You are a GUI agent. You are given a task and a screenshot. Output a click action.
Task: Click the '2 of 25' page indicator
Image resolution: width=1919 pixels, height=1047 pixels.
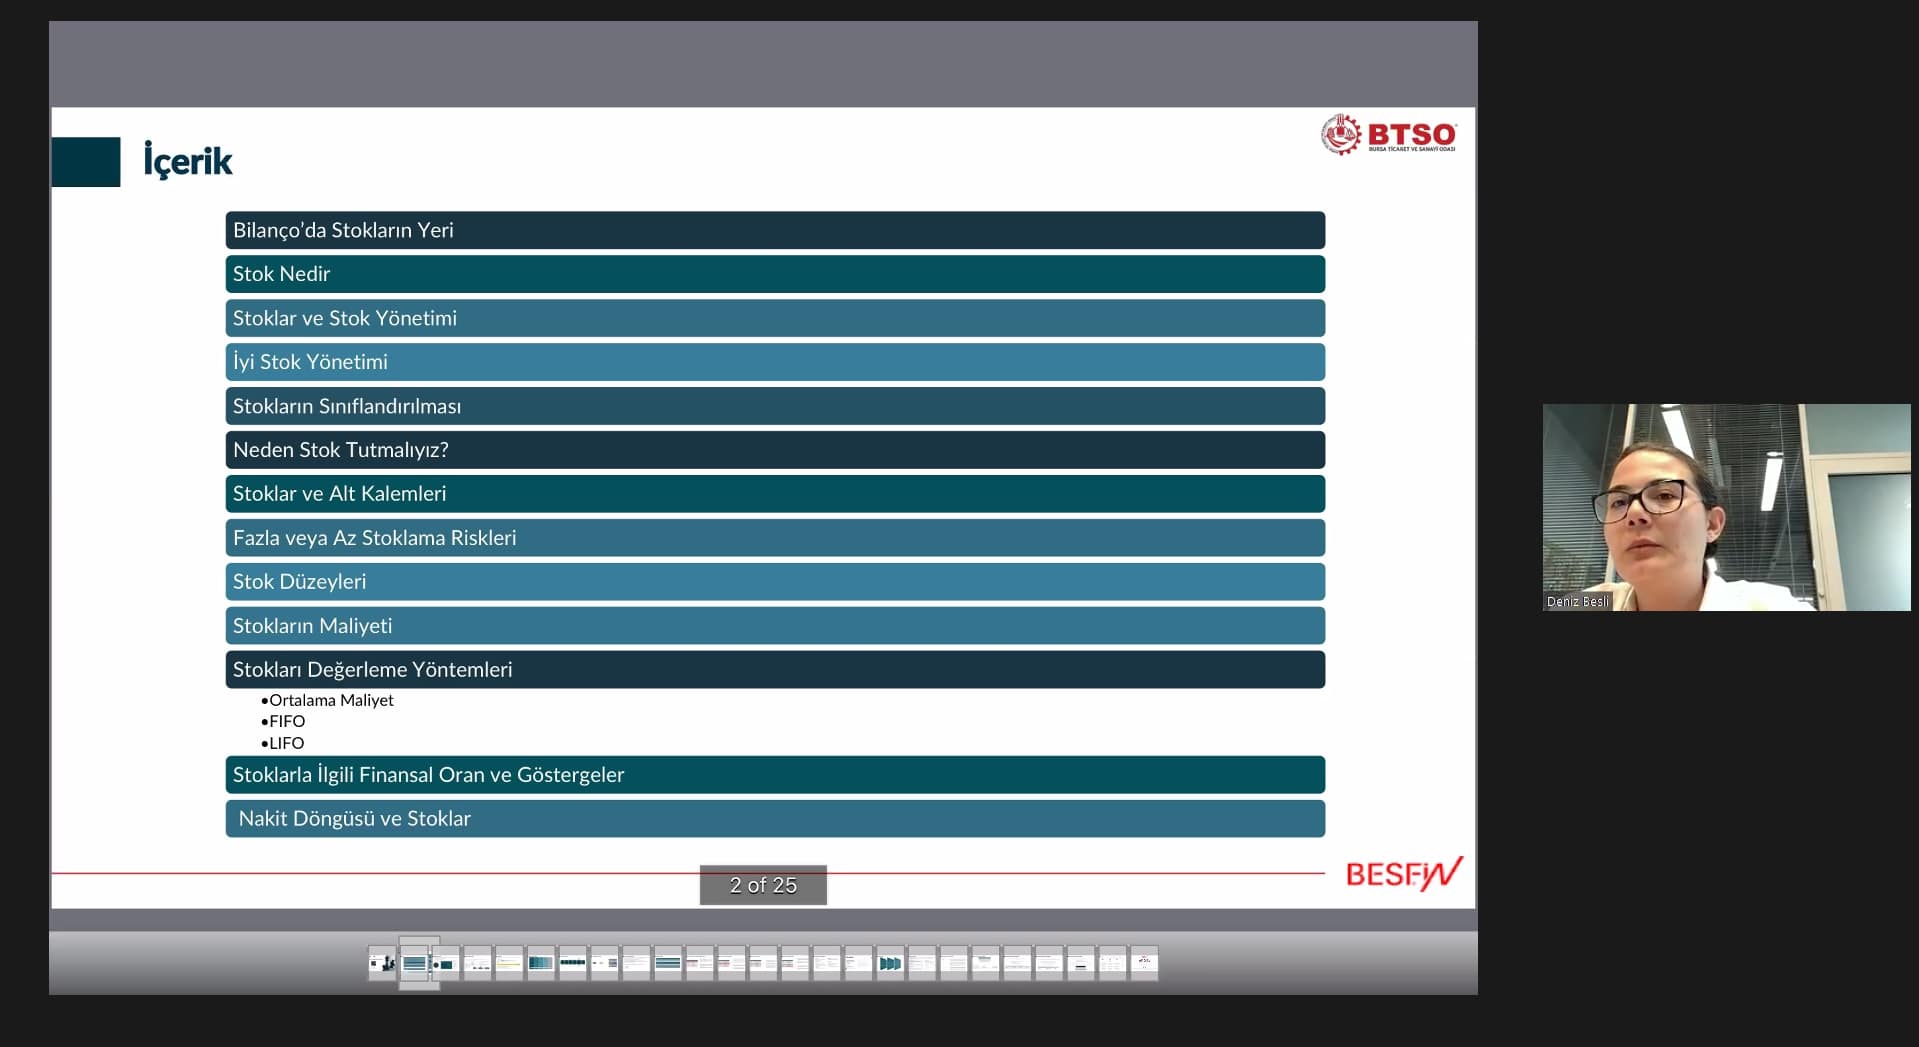(x=763, y=885)
